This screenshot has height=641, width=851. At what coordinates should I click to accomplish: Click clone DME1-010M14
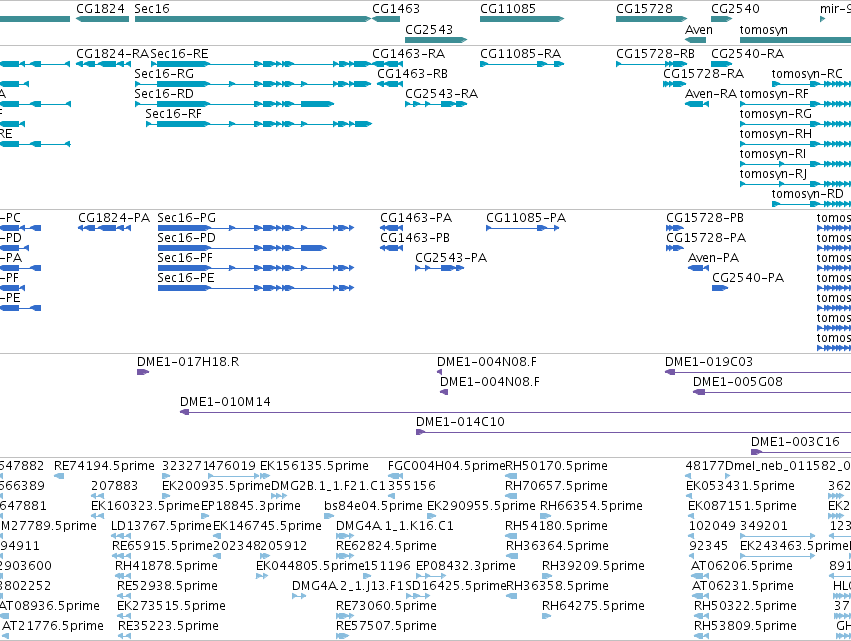[516, 412]
